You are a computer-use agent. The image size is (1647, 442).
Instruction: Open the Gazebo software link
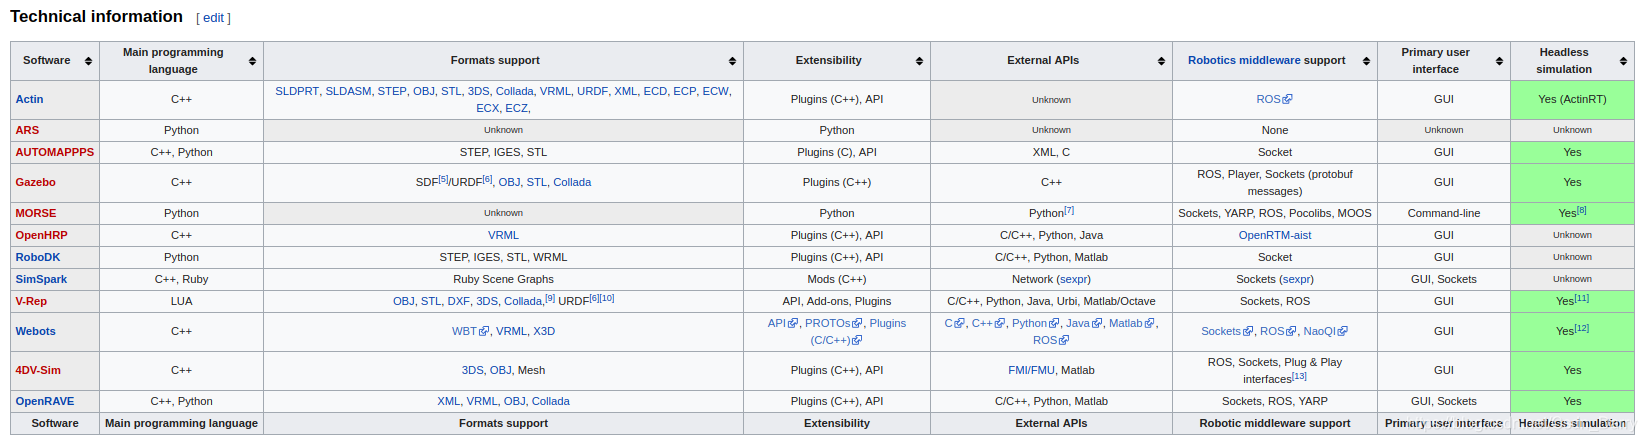click(35, 182)
